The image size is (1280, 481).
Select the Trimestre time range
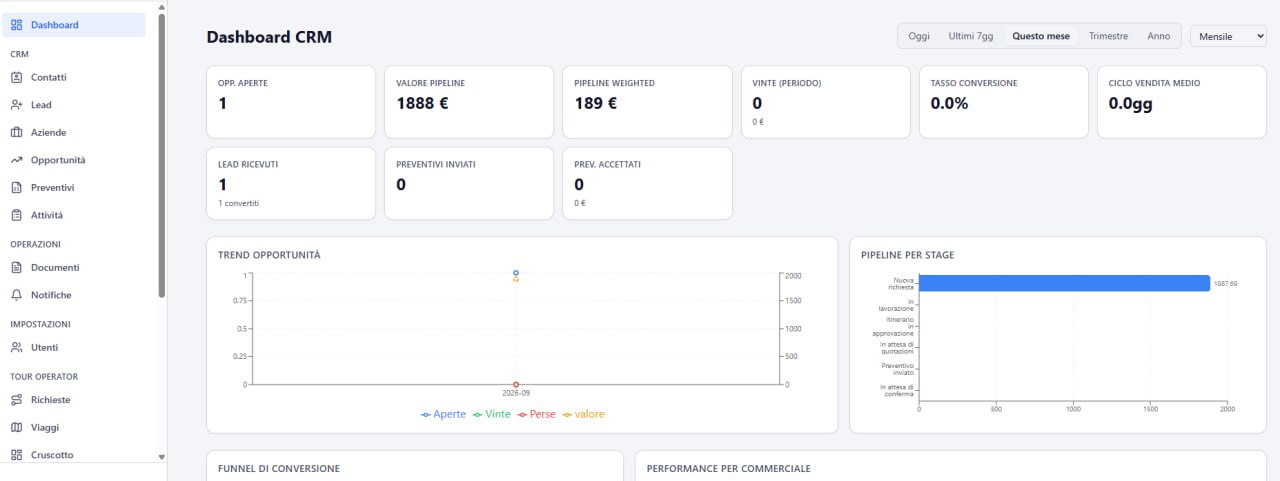(1108, 36)
